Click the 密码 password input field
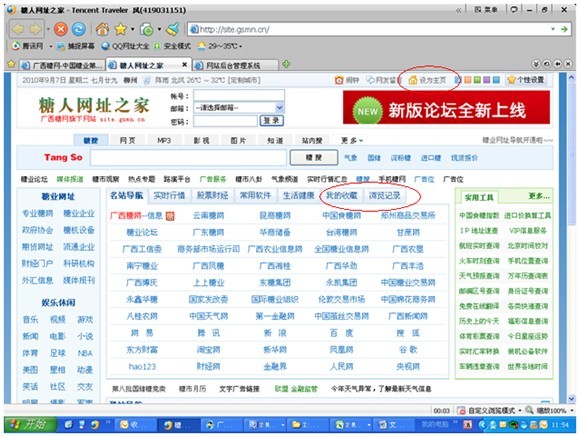The image size is (580, 437). 225,121
